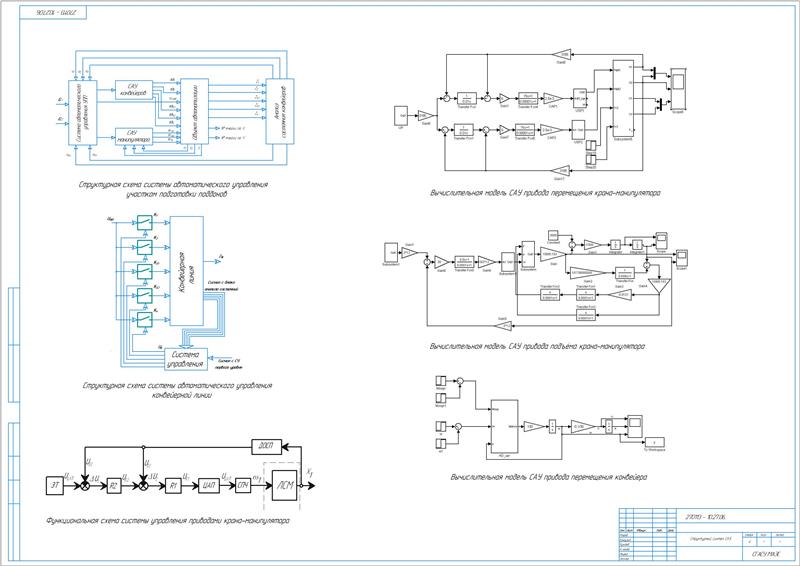The width and height of the screenshot is (800, 566).
Task: Click the Integrator block in lifting drive model
Action: [x=616, y=245]
